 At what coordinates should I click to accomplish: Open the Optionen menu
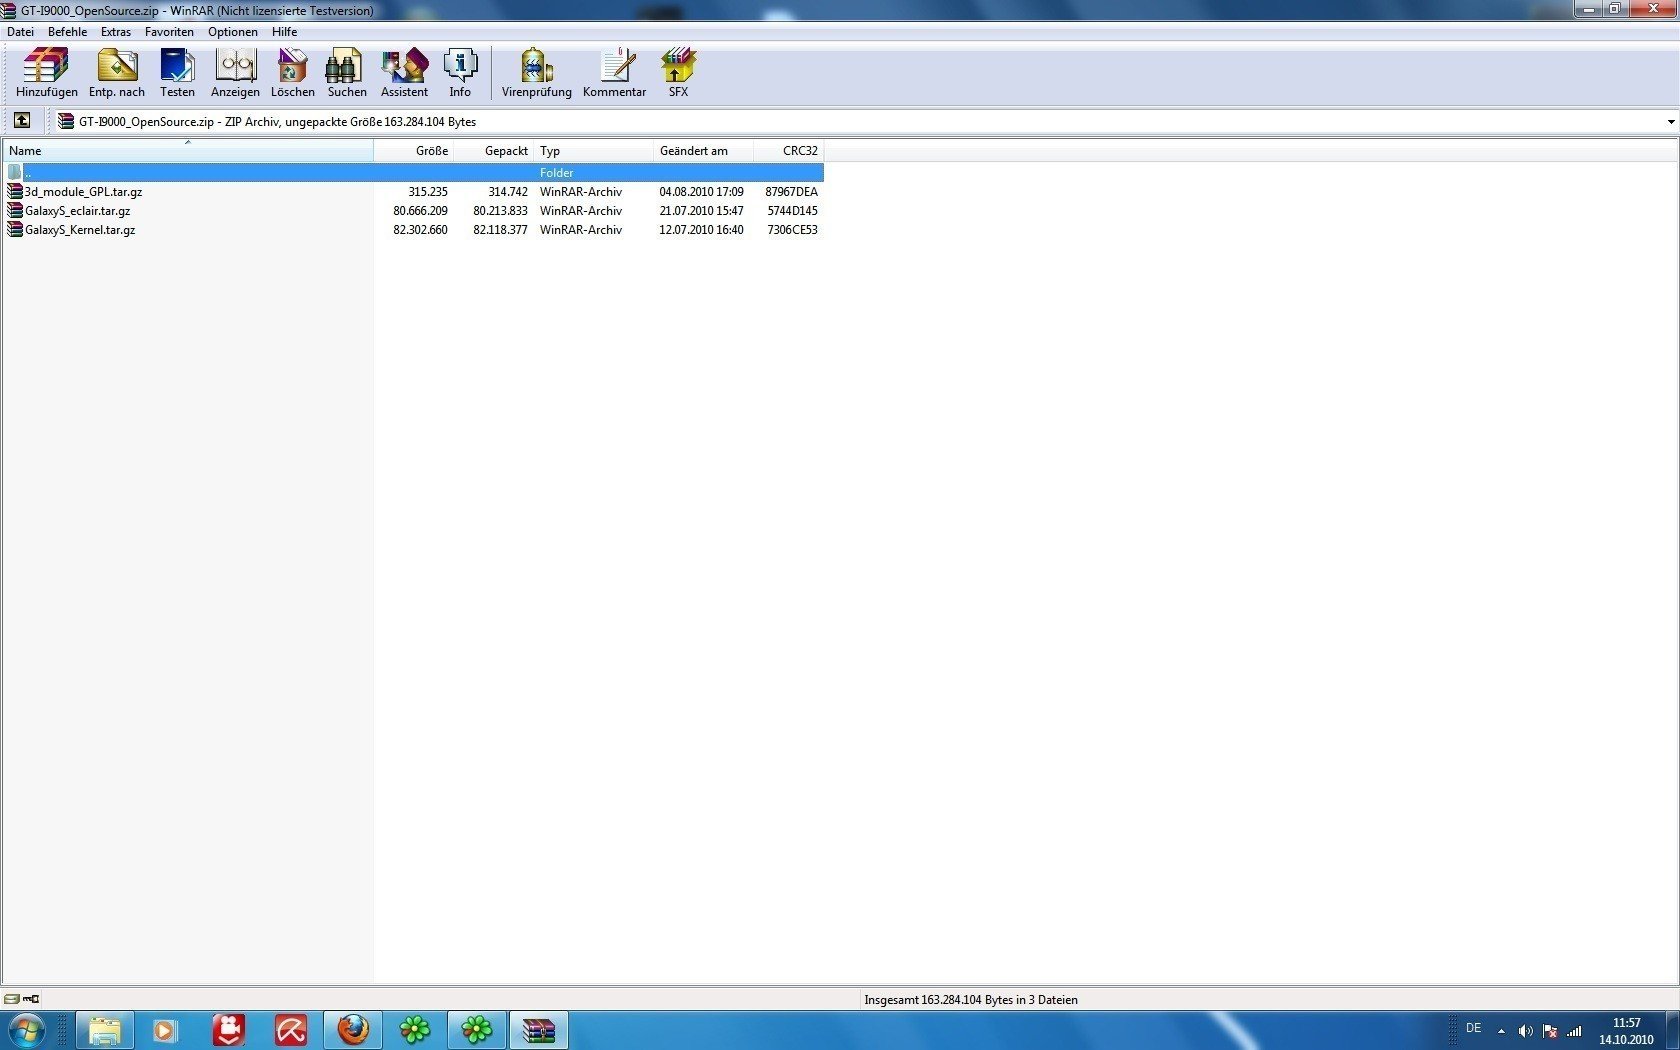pos(233,32)
